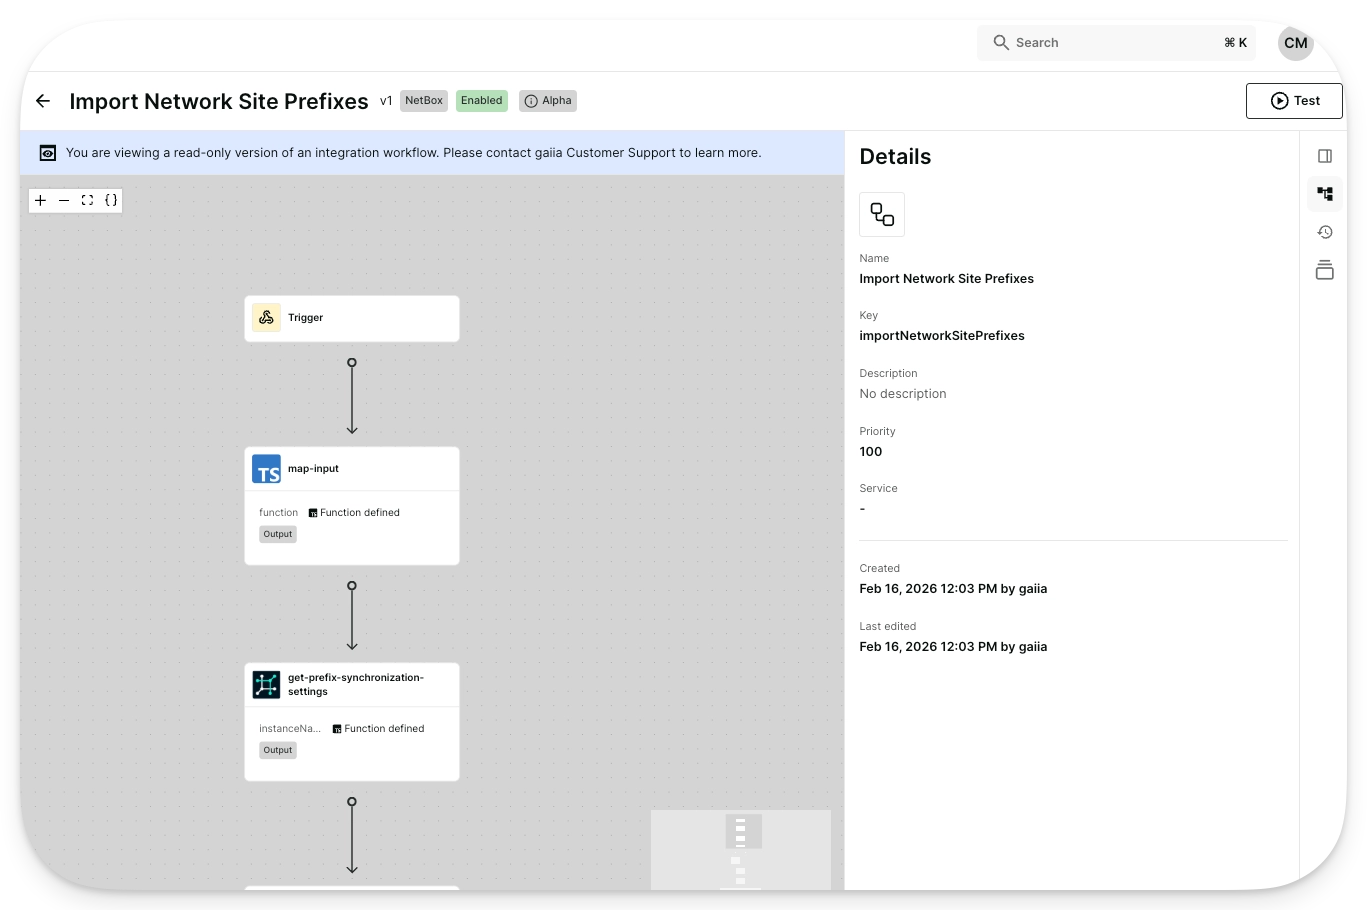
Task: Click connector handle below map-input node
Action: [352, 586]
